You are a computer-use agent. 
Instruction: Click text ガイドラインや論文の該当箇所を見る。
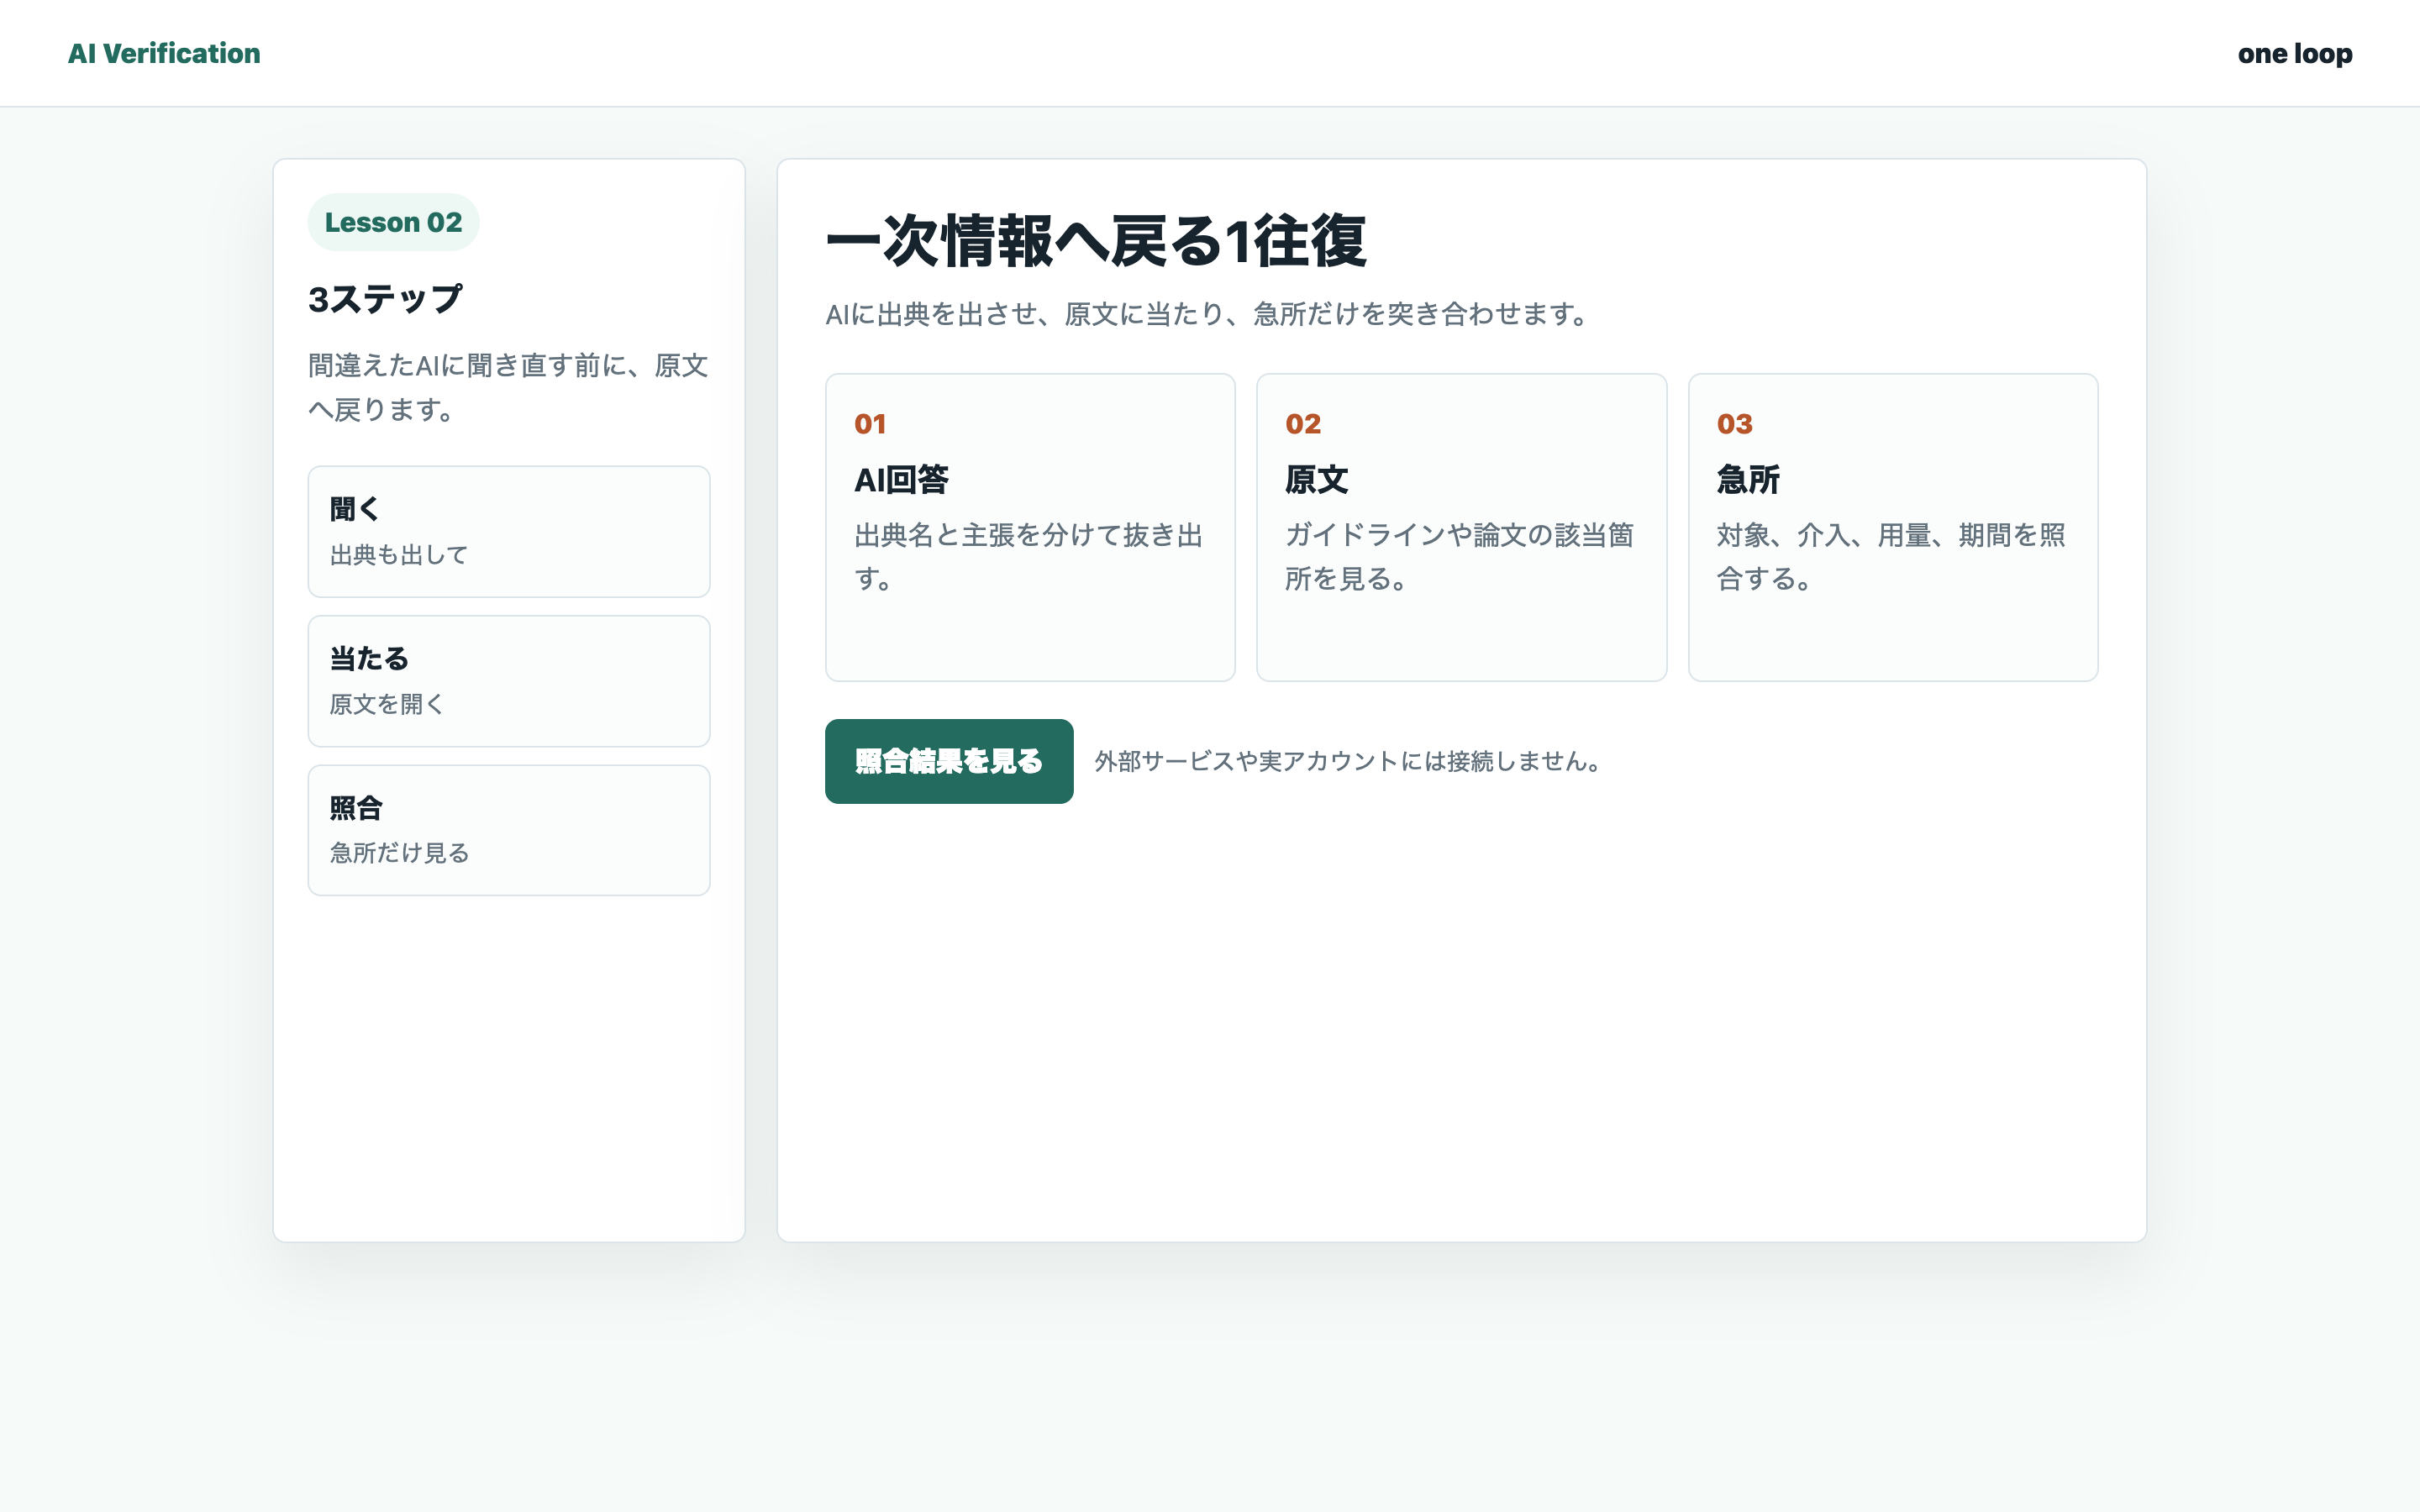(1460, 557)
